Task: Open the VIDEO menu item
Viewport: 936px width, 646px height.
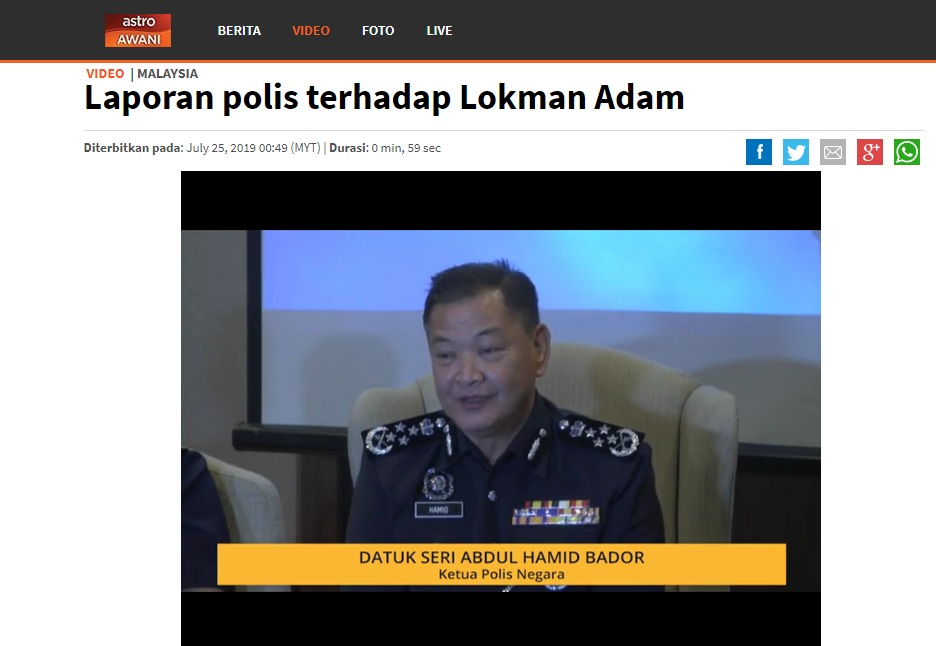Action: pos(311,30)
